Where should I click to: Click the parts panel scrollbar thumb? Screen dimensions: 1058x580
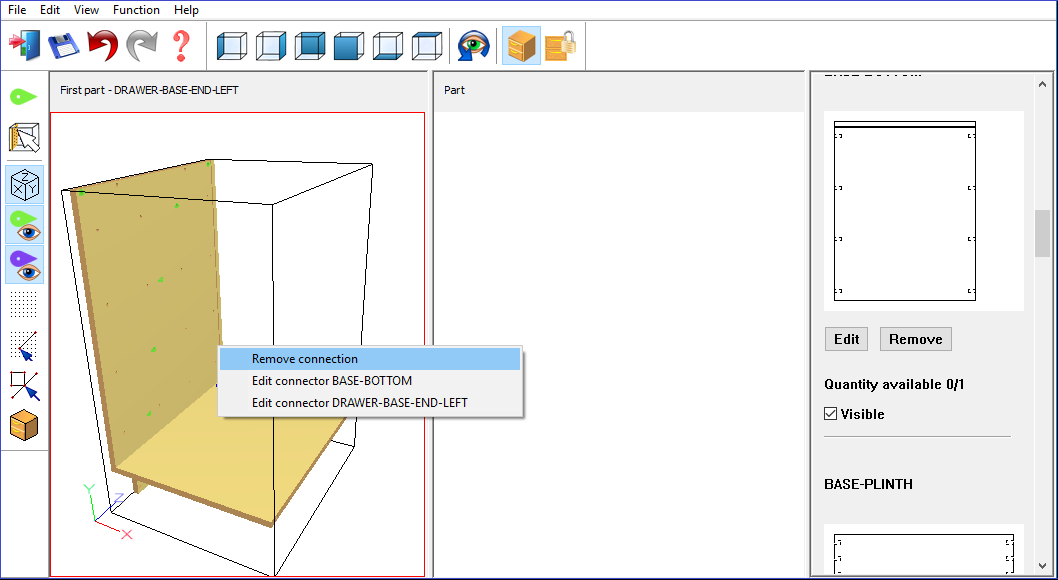(x=1042, y=233)
